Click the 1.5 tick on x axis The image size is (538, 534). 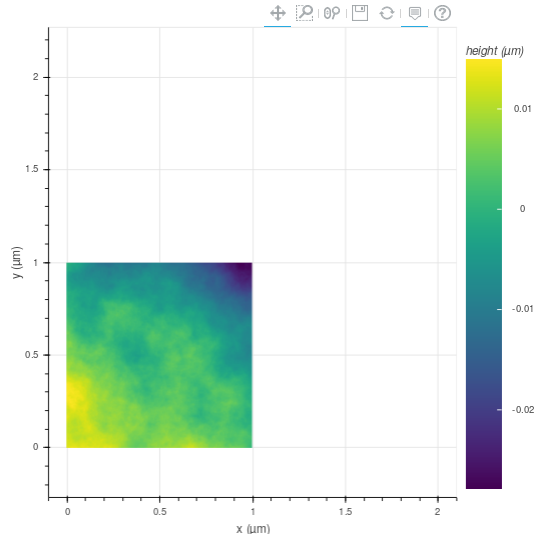346,512
